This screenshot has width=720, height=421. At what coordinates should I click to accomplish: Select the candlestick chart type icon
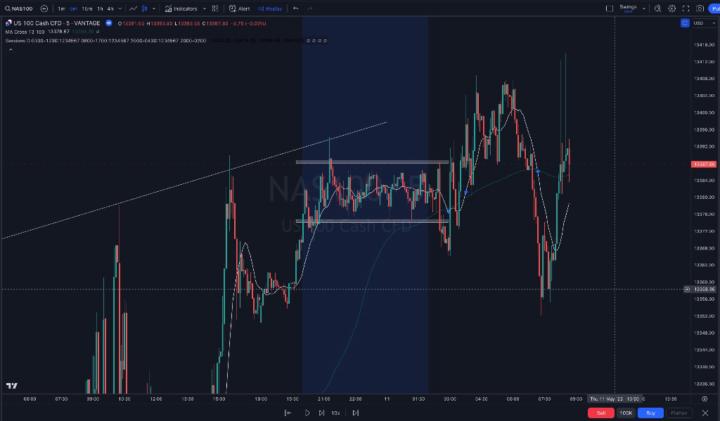click(145, 8)
